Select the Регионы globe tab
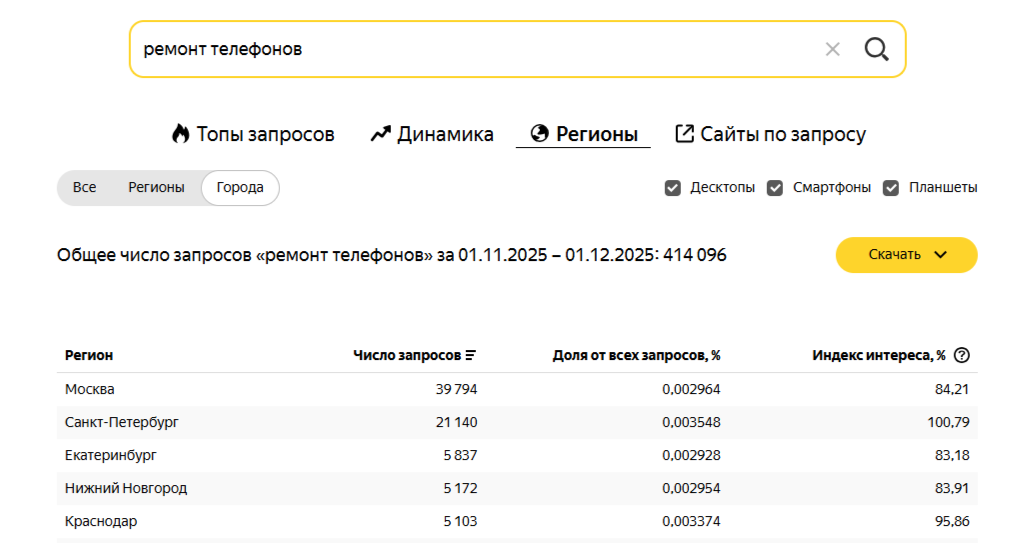The height and width of the screenshot is (543, 1025). click(x=583, y=134)
